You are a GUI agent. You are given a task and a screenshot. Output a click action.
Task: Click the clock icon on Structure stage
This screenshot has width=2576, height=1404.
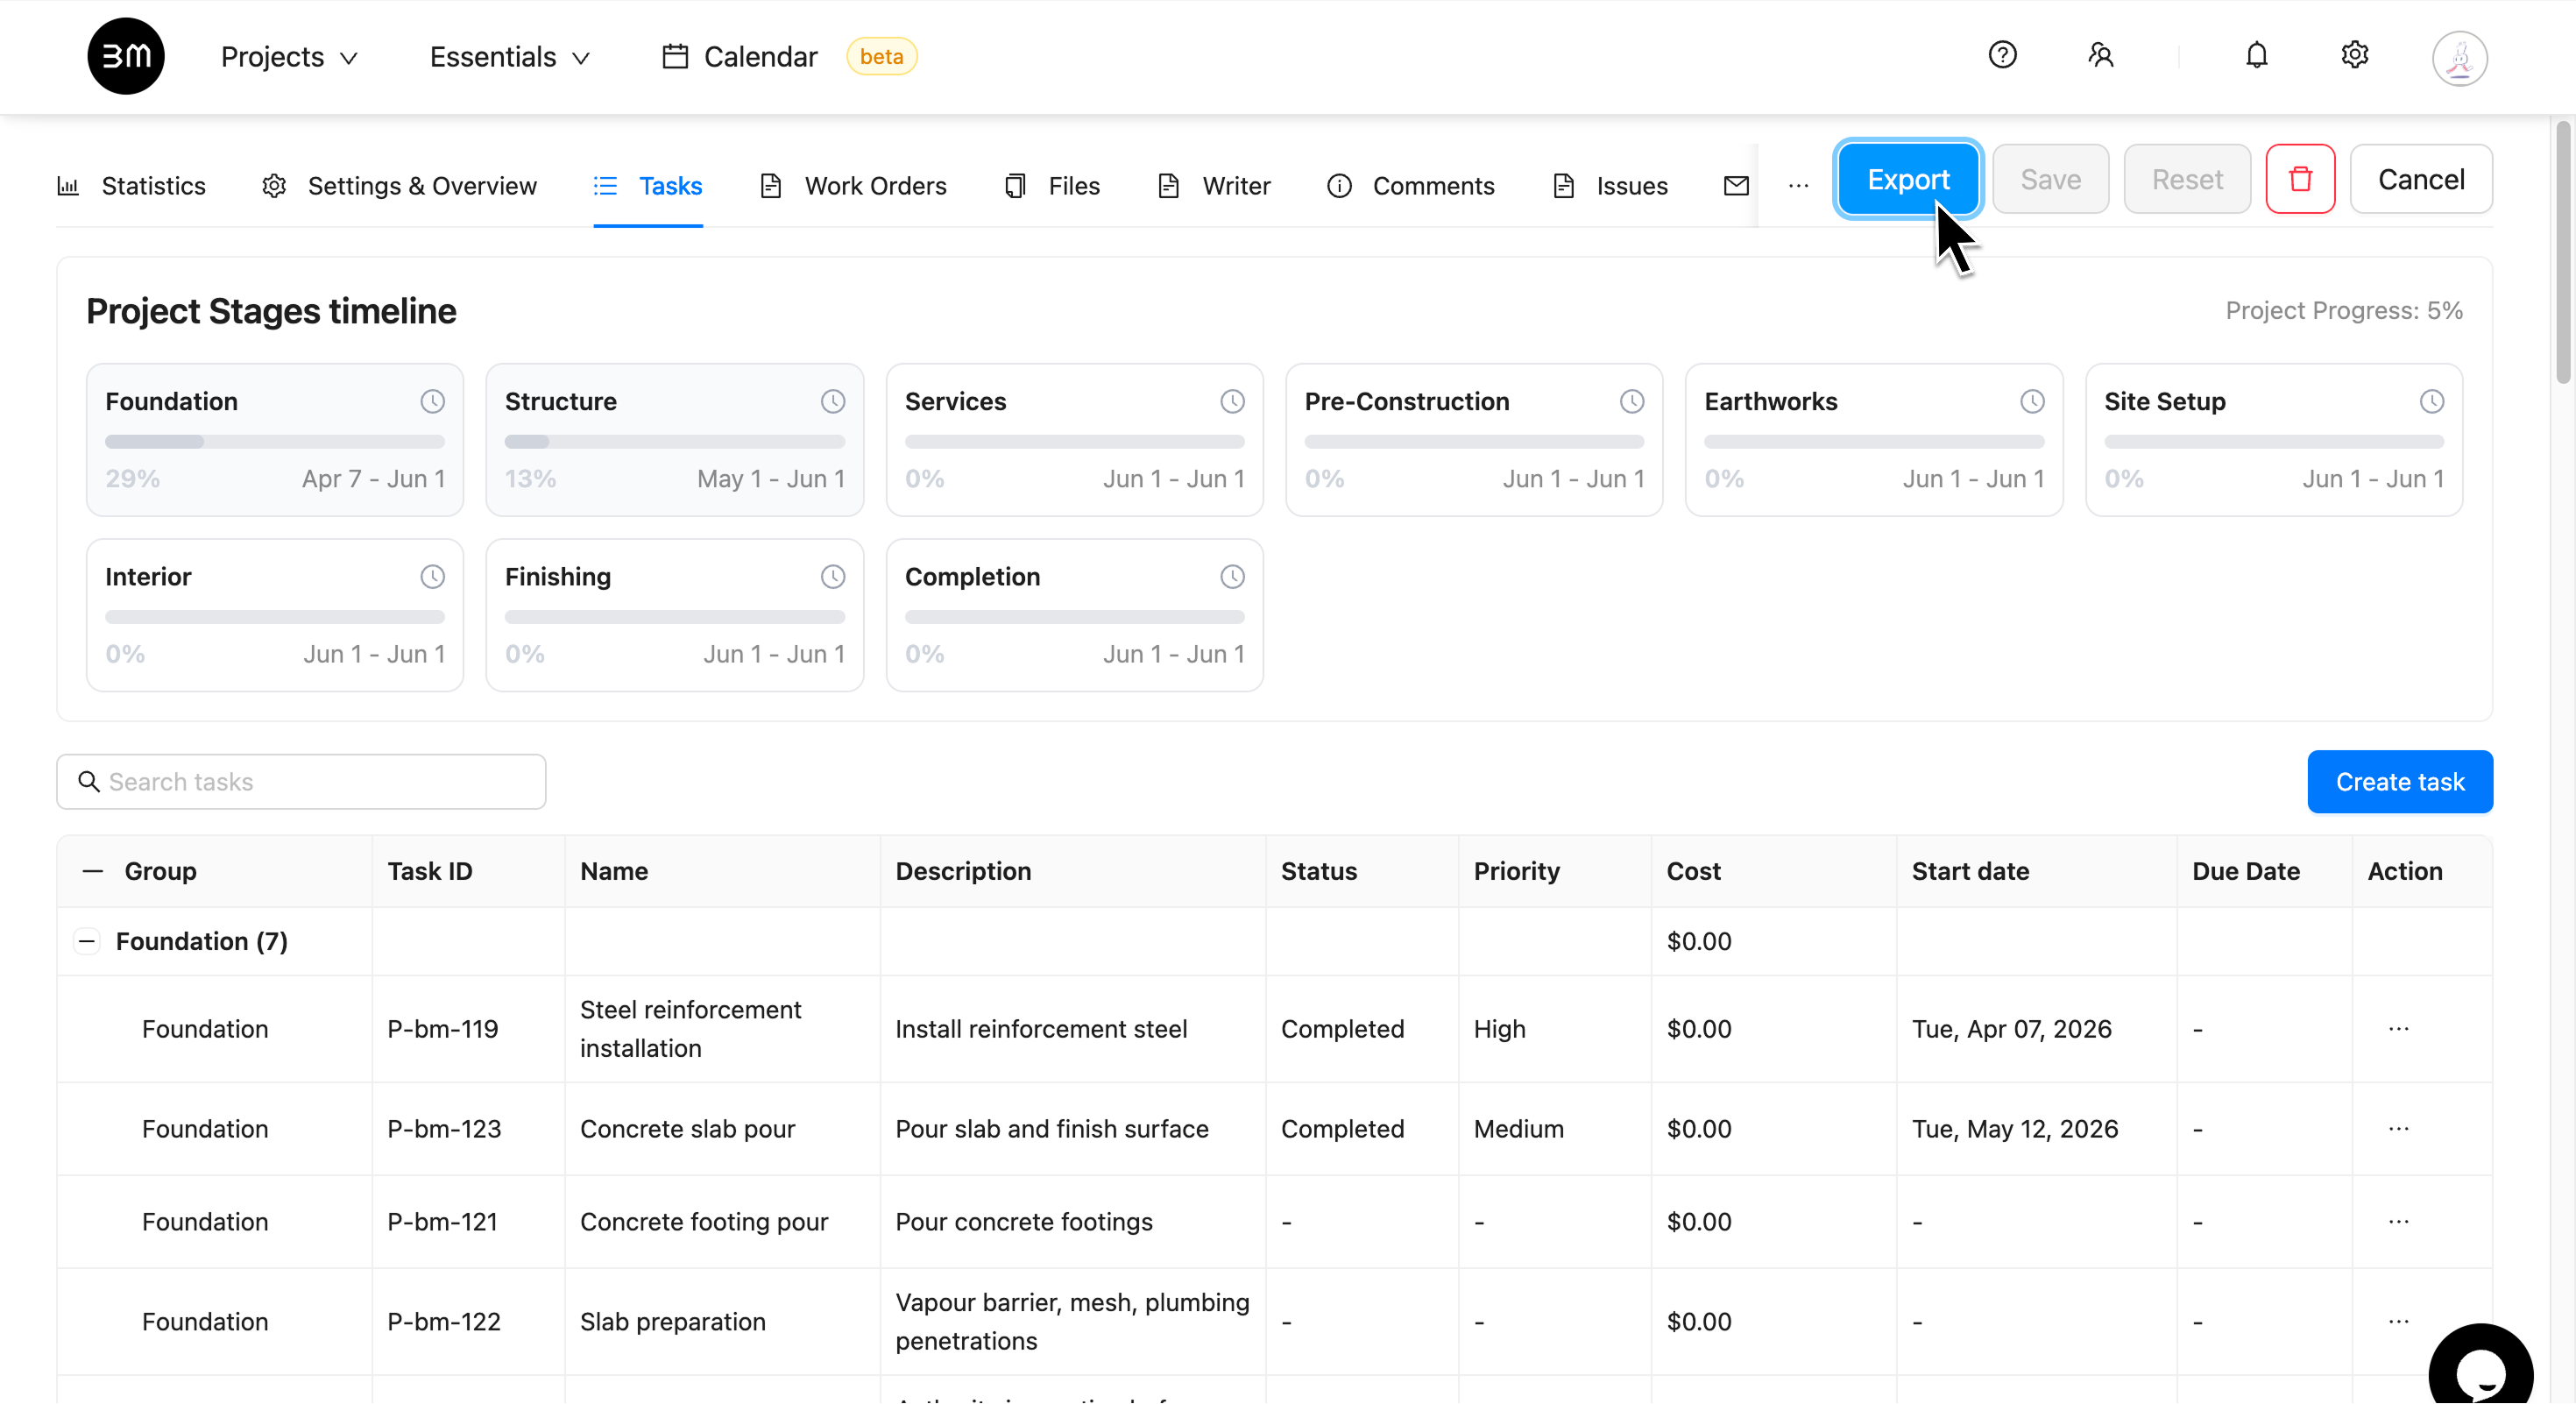coord(832,401)
